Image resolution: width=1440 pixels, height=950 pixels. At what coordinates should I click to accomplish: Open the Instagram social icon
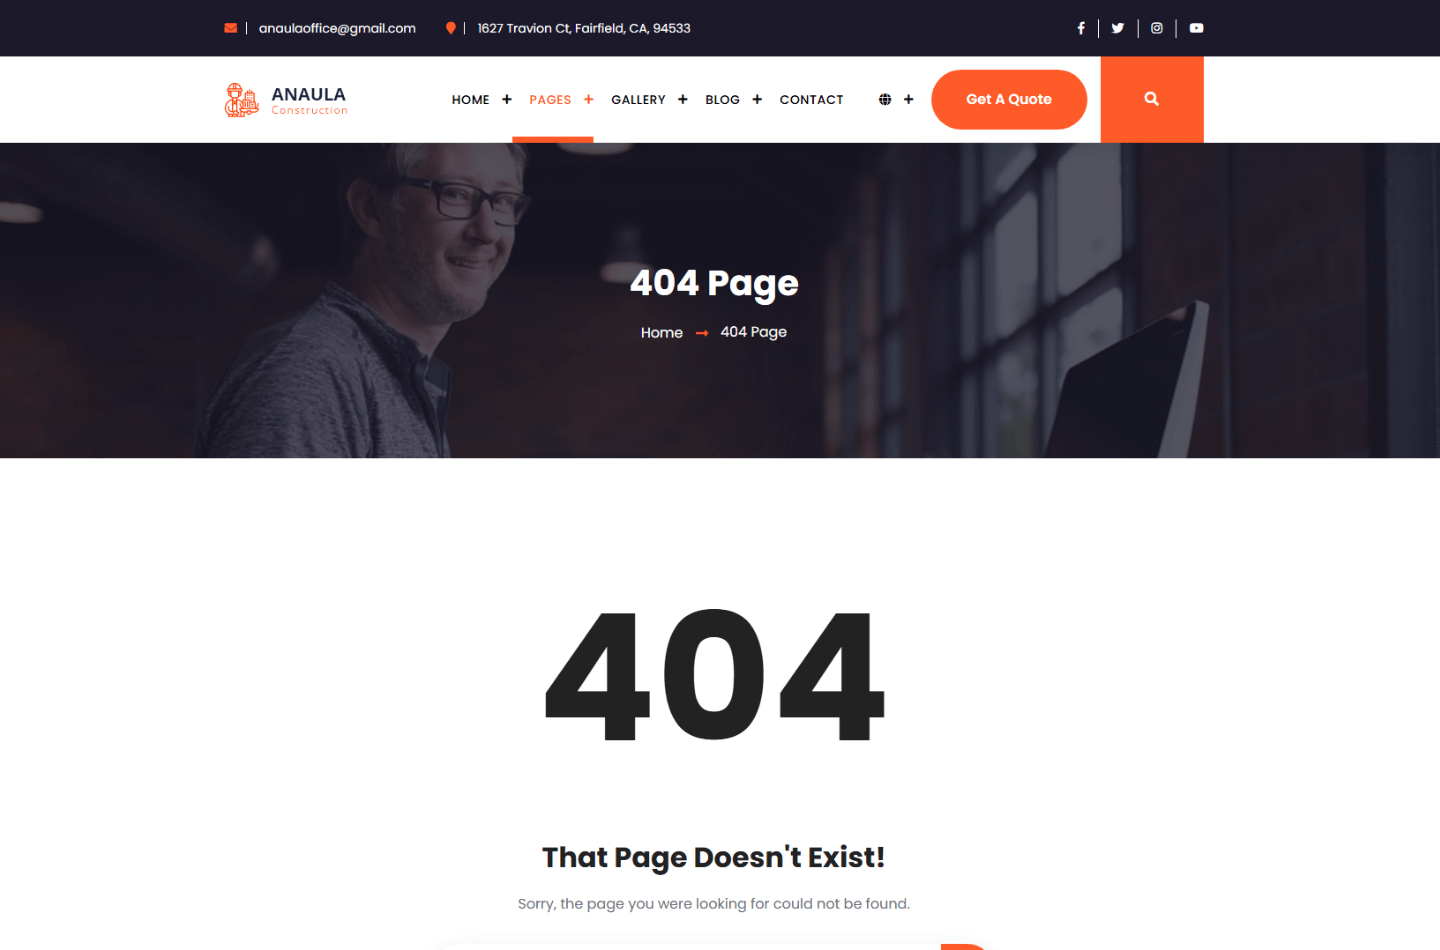click(1157, 28)
